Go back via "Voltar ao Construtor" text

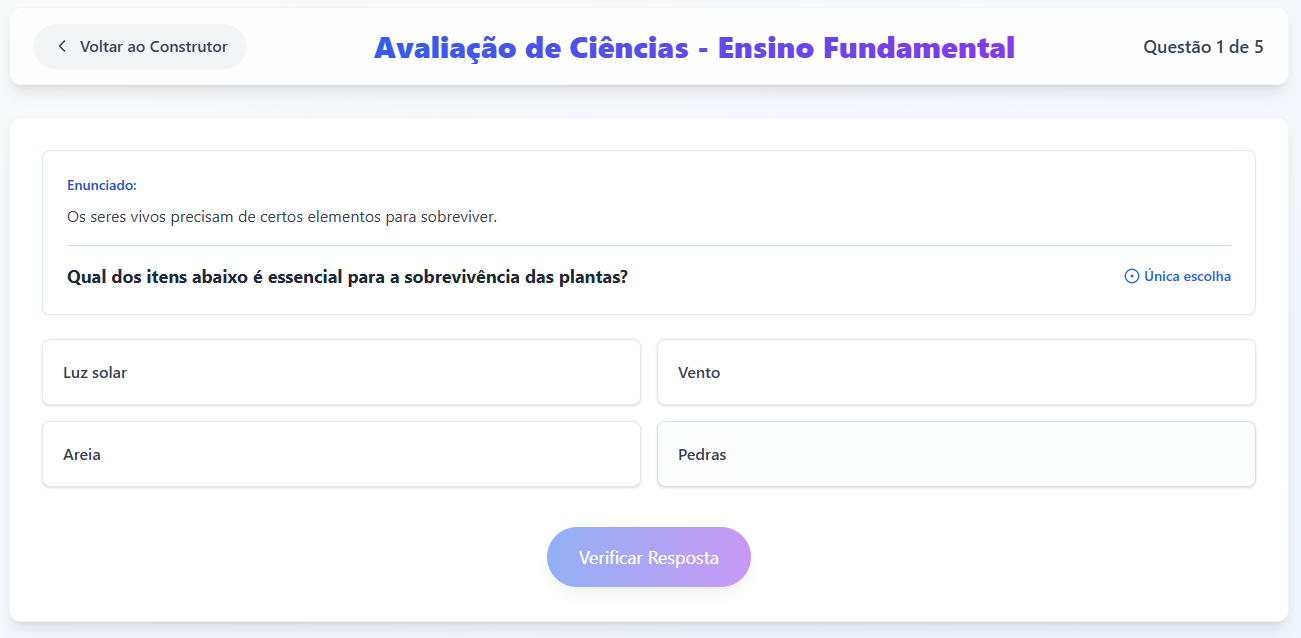pos(153,47)
